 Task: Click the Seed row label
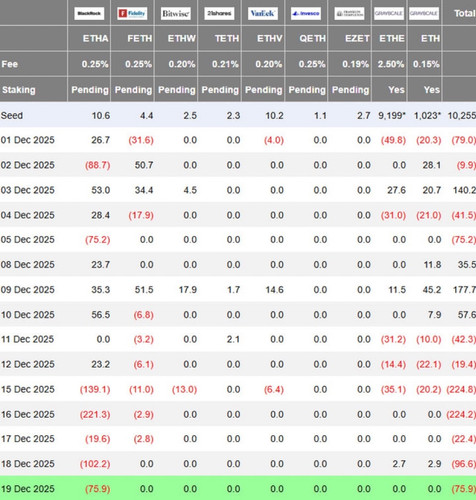[12, 116]
